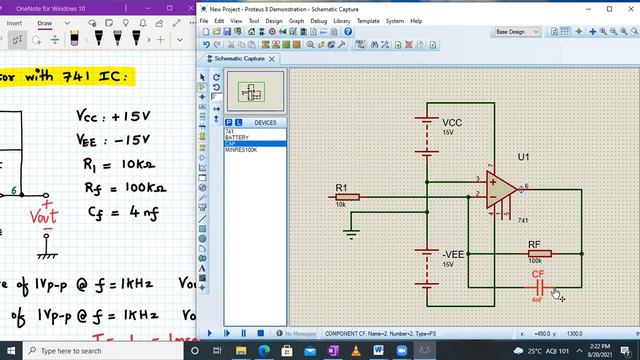Select the Graph Mode tool
Screen dimensions: 640x360
pos(202,168)
